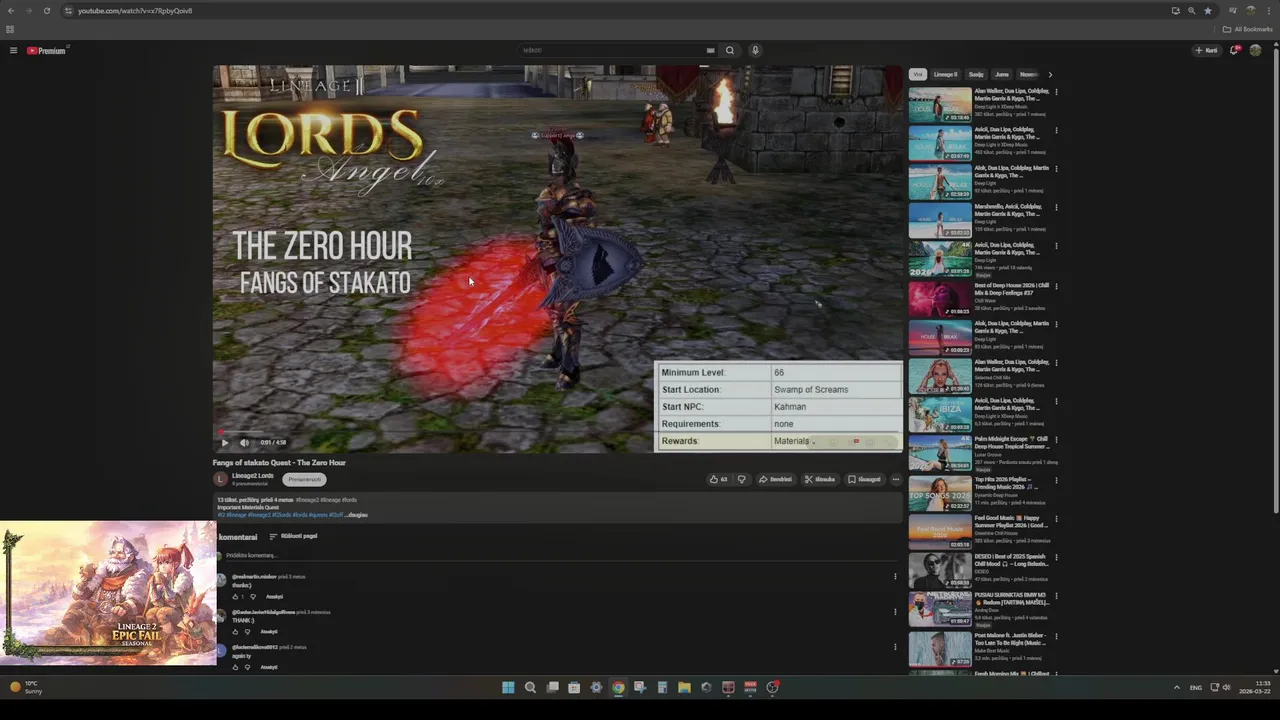This screenshot has width=1280, height=720.
Task: Select the Jums filter chip
Action: 1002,74
